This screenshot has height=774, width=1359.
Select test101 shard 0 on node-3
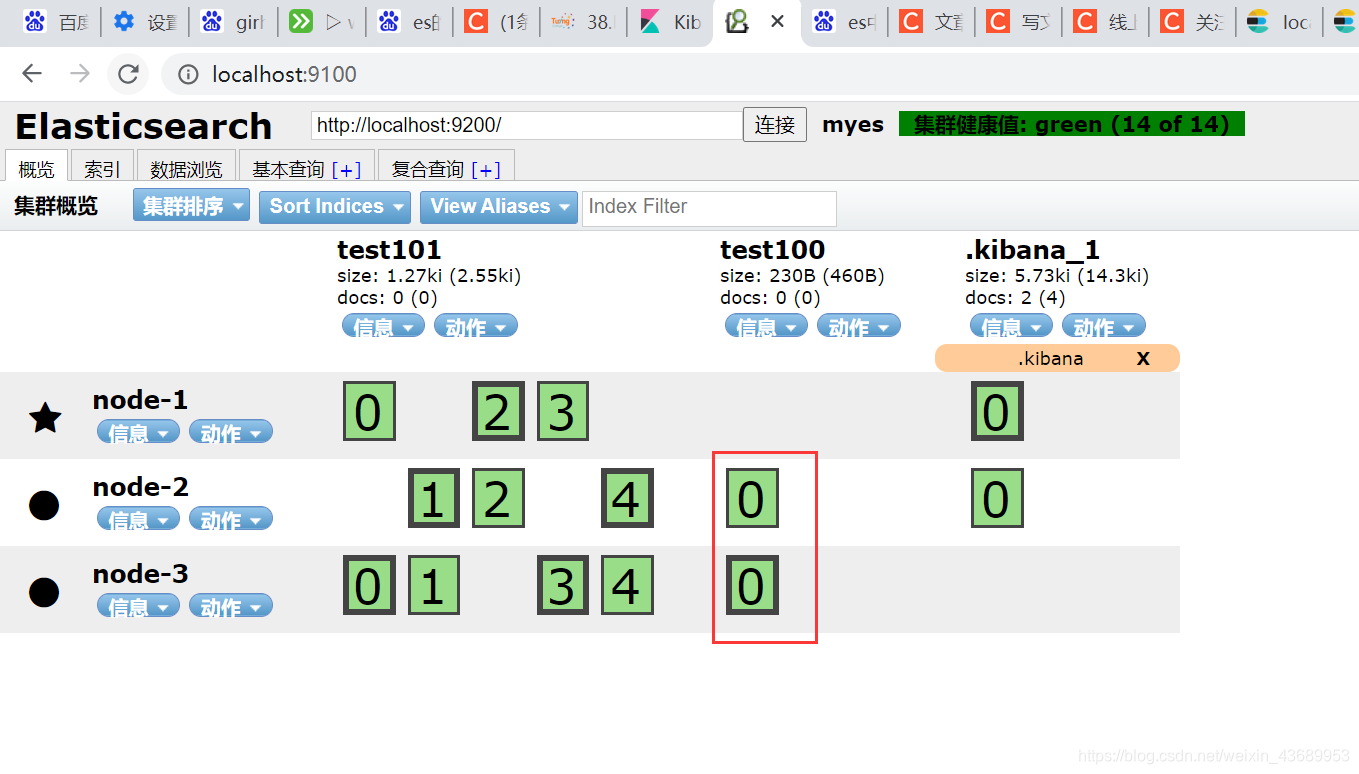point(368,585)
